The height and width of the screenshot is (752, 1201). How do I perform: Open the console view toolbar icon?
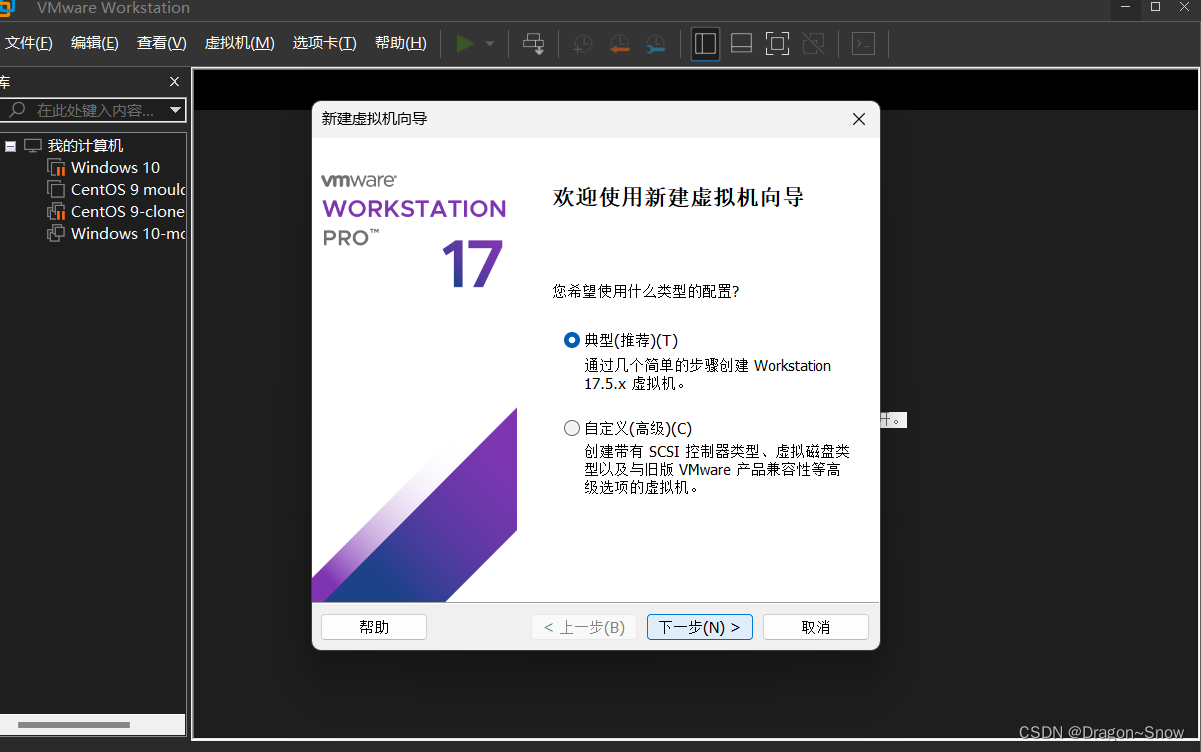point(863,43)
